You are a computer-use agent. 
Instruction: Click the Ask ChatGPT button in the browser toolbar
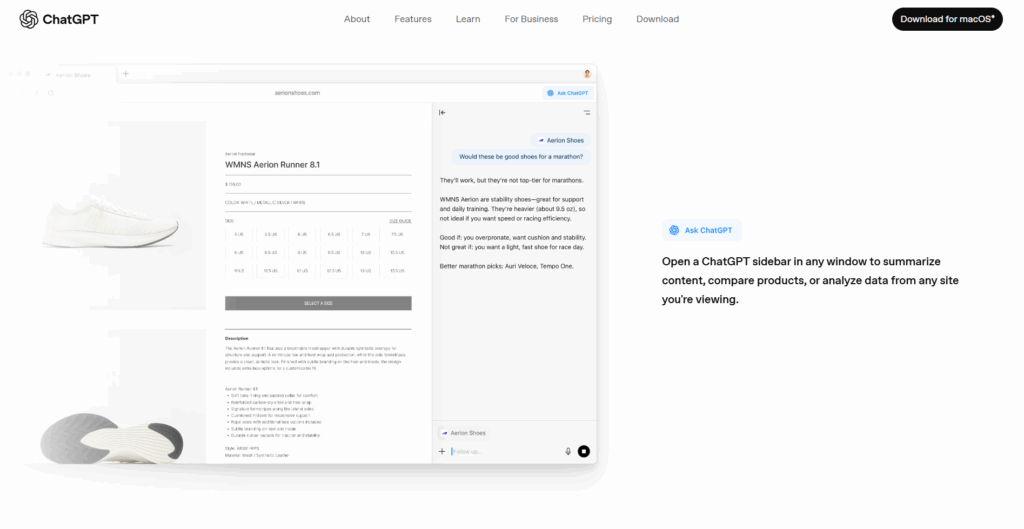[568, 93]
